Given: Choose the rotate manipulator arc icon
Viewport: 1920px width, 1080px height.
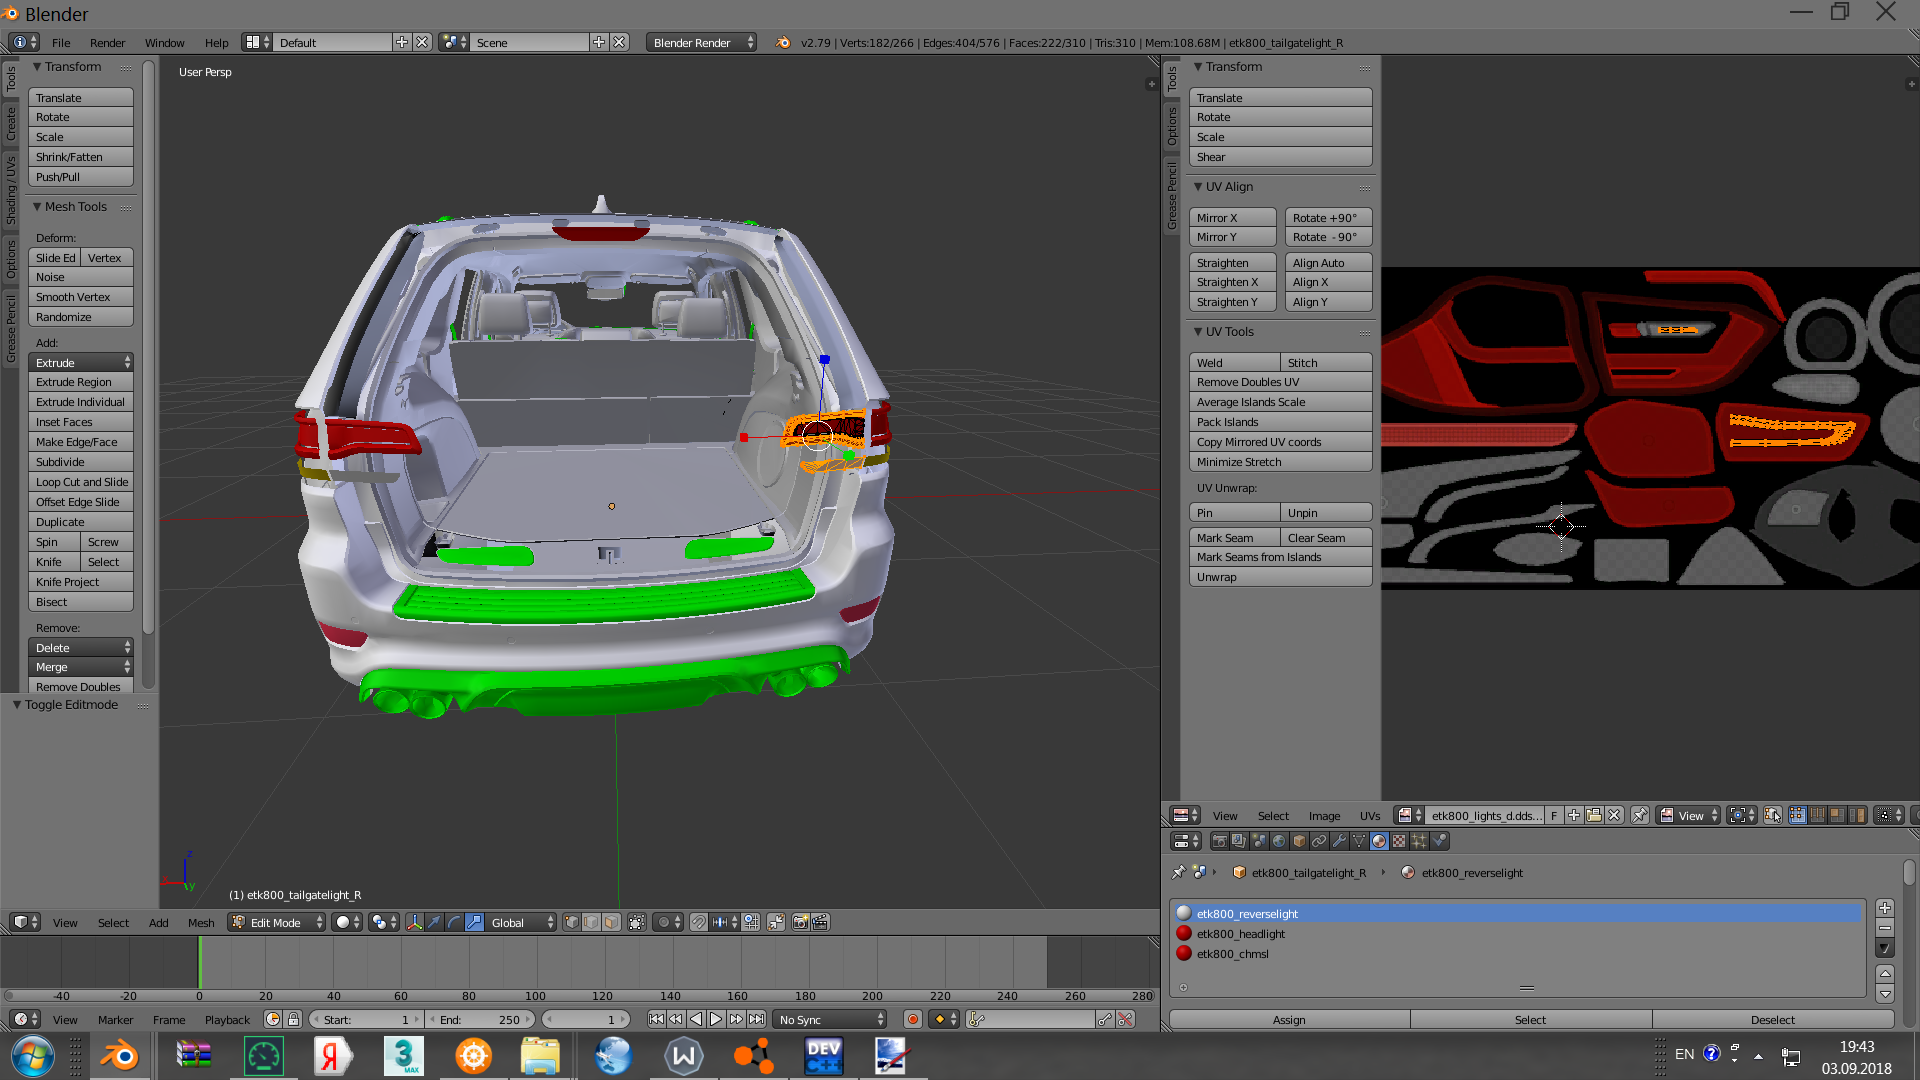Looking at the screenshot, I should [454, 922].
